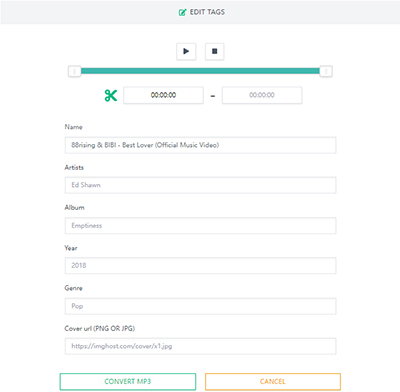The width and height of the screenshot is (400, 392).
Task: Click the Album label
Action: point(74,208)
